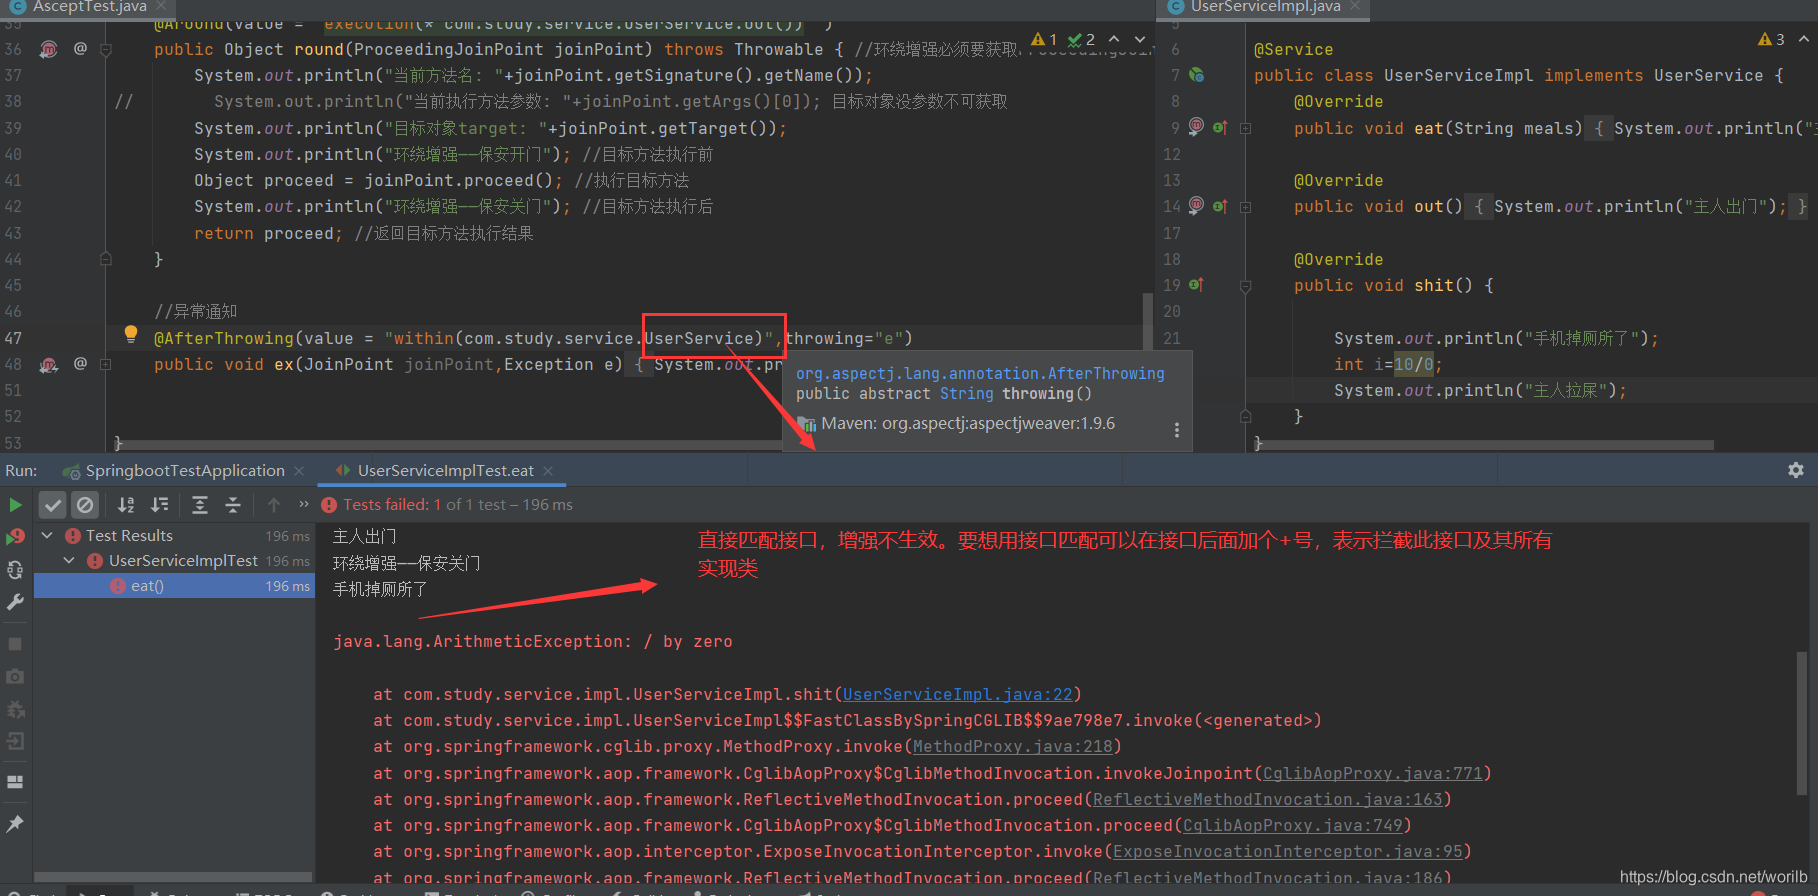Expand all test nodes
This screenshot has width=1818, height=896.
coord(200,505)
